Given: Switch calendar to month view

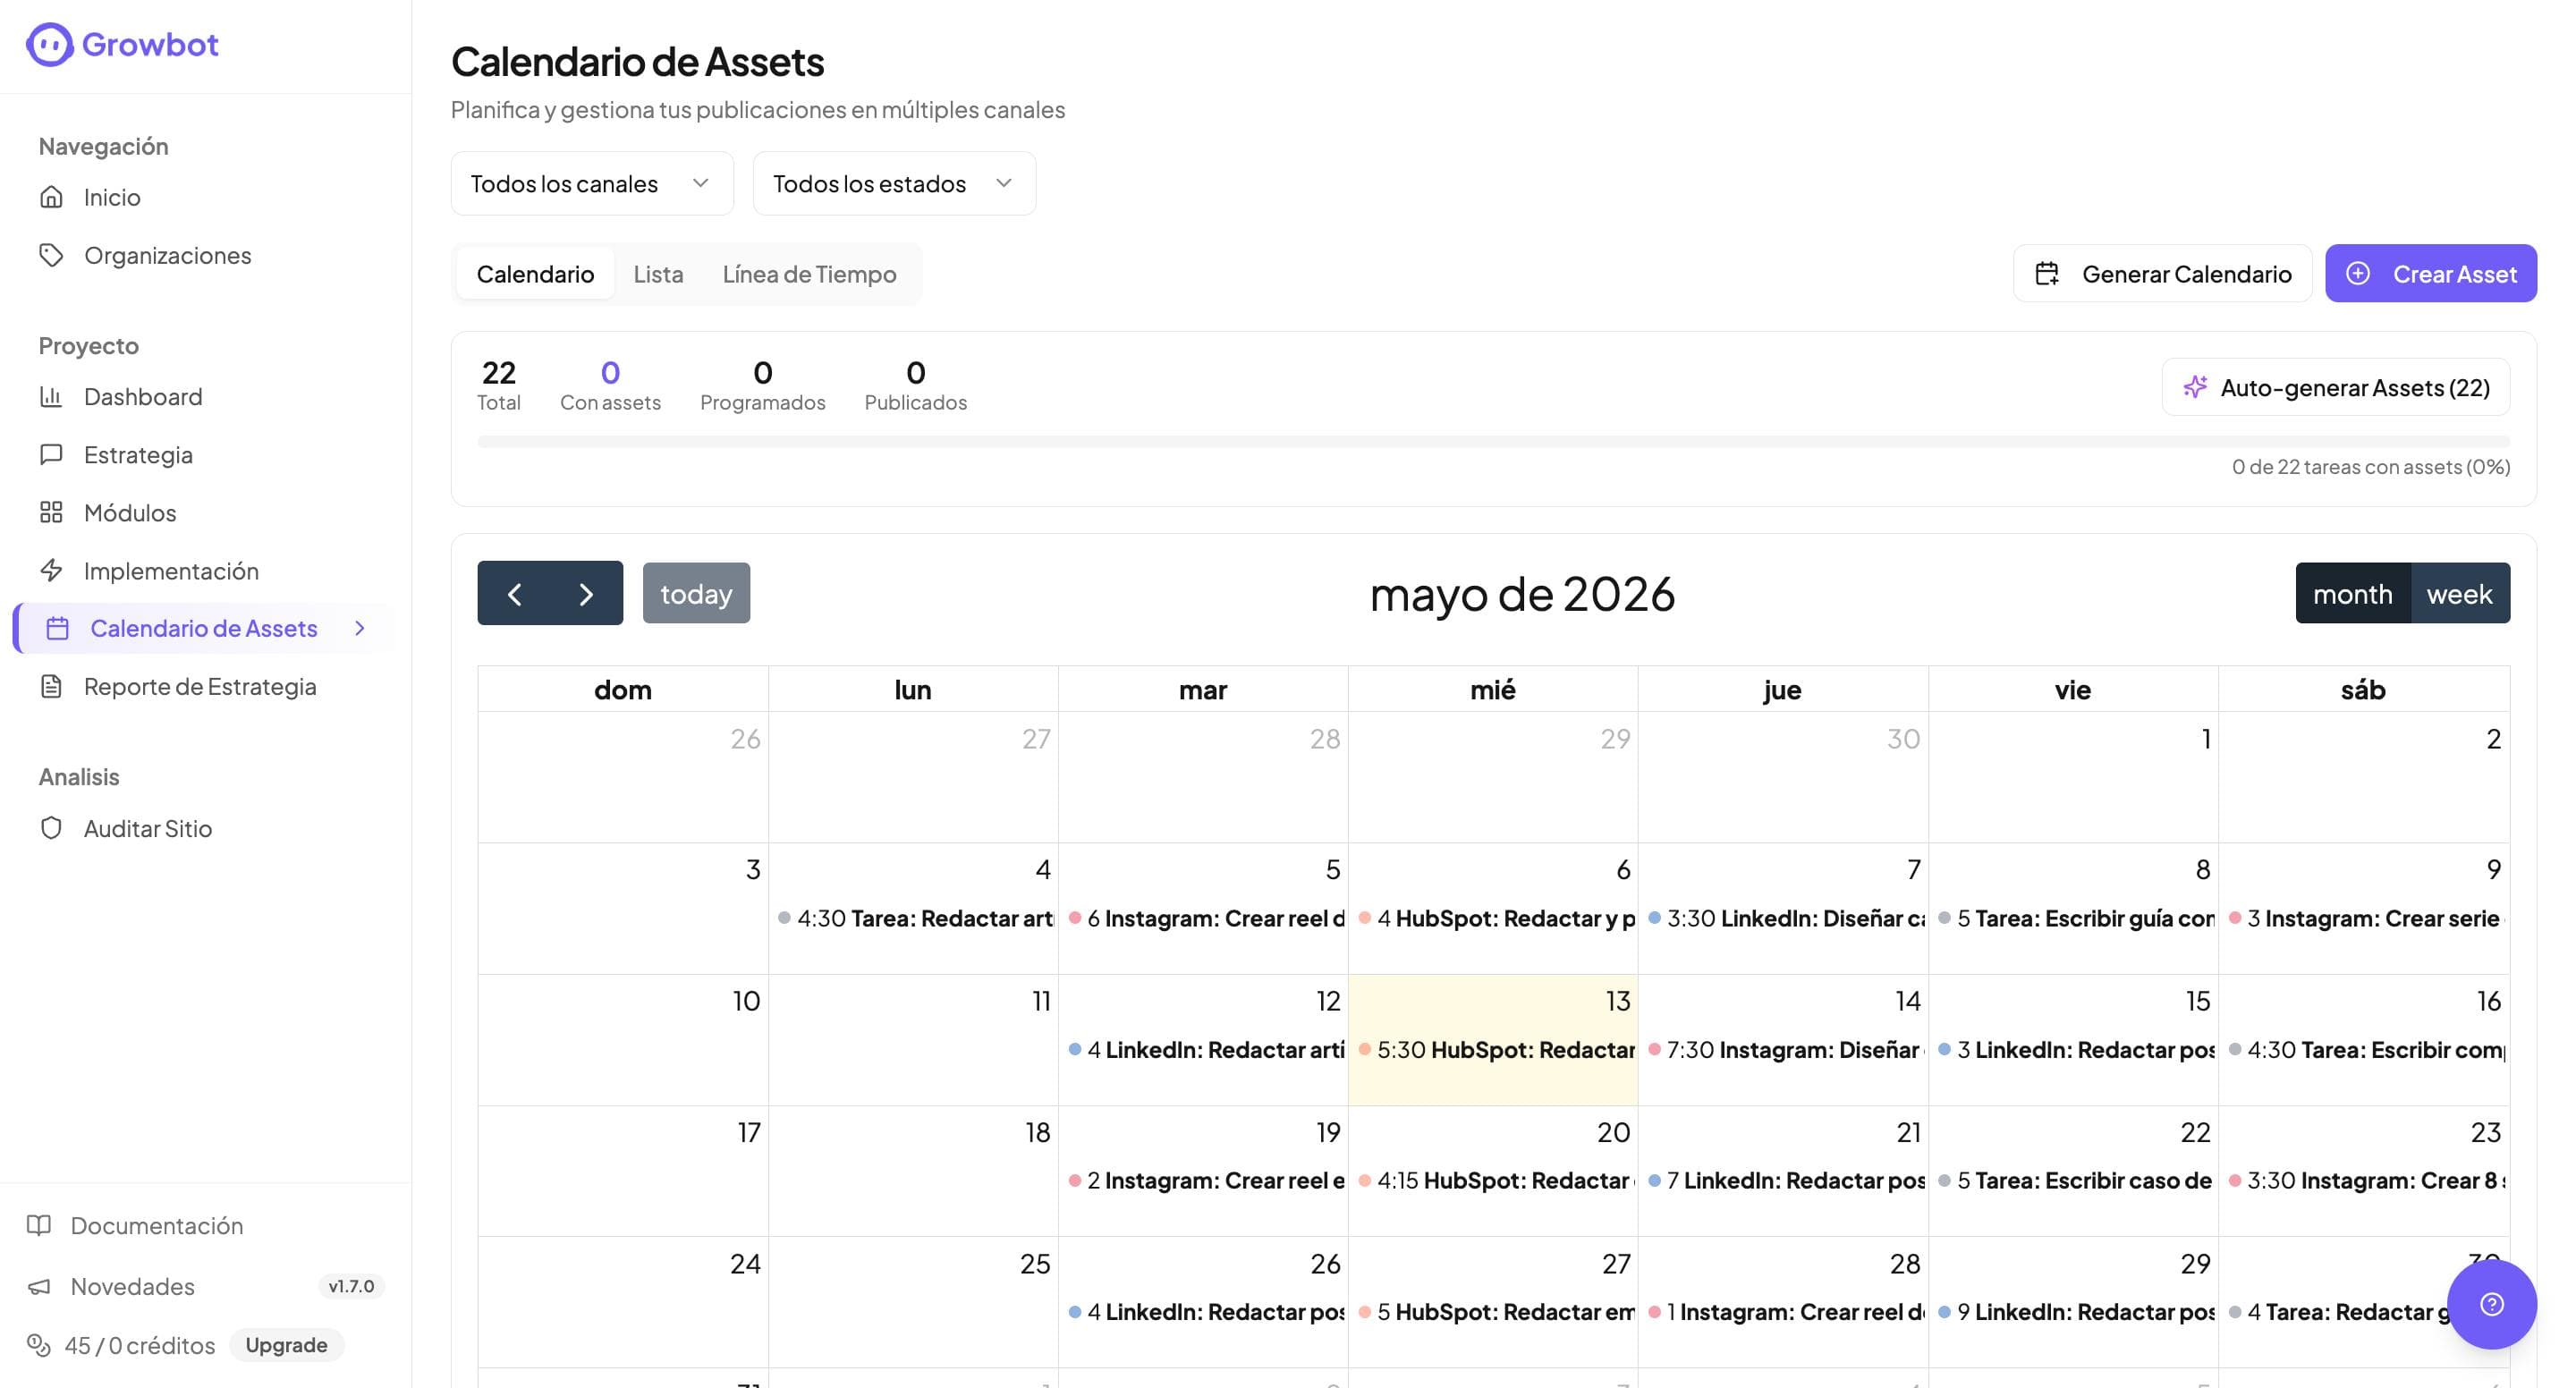Looking at the screenshot, I should [2352, 594].
